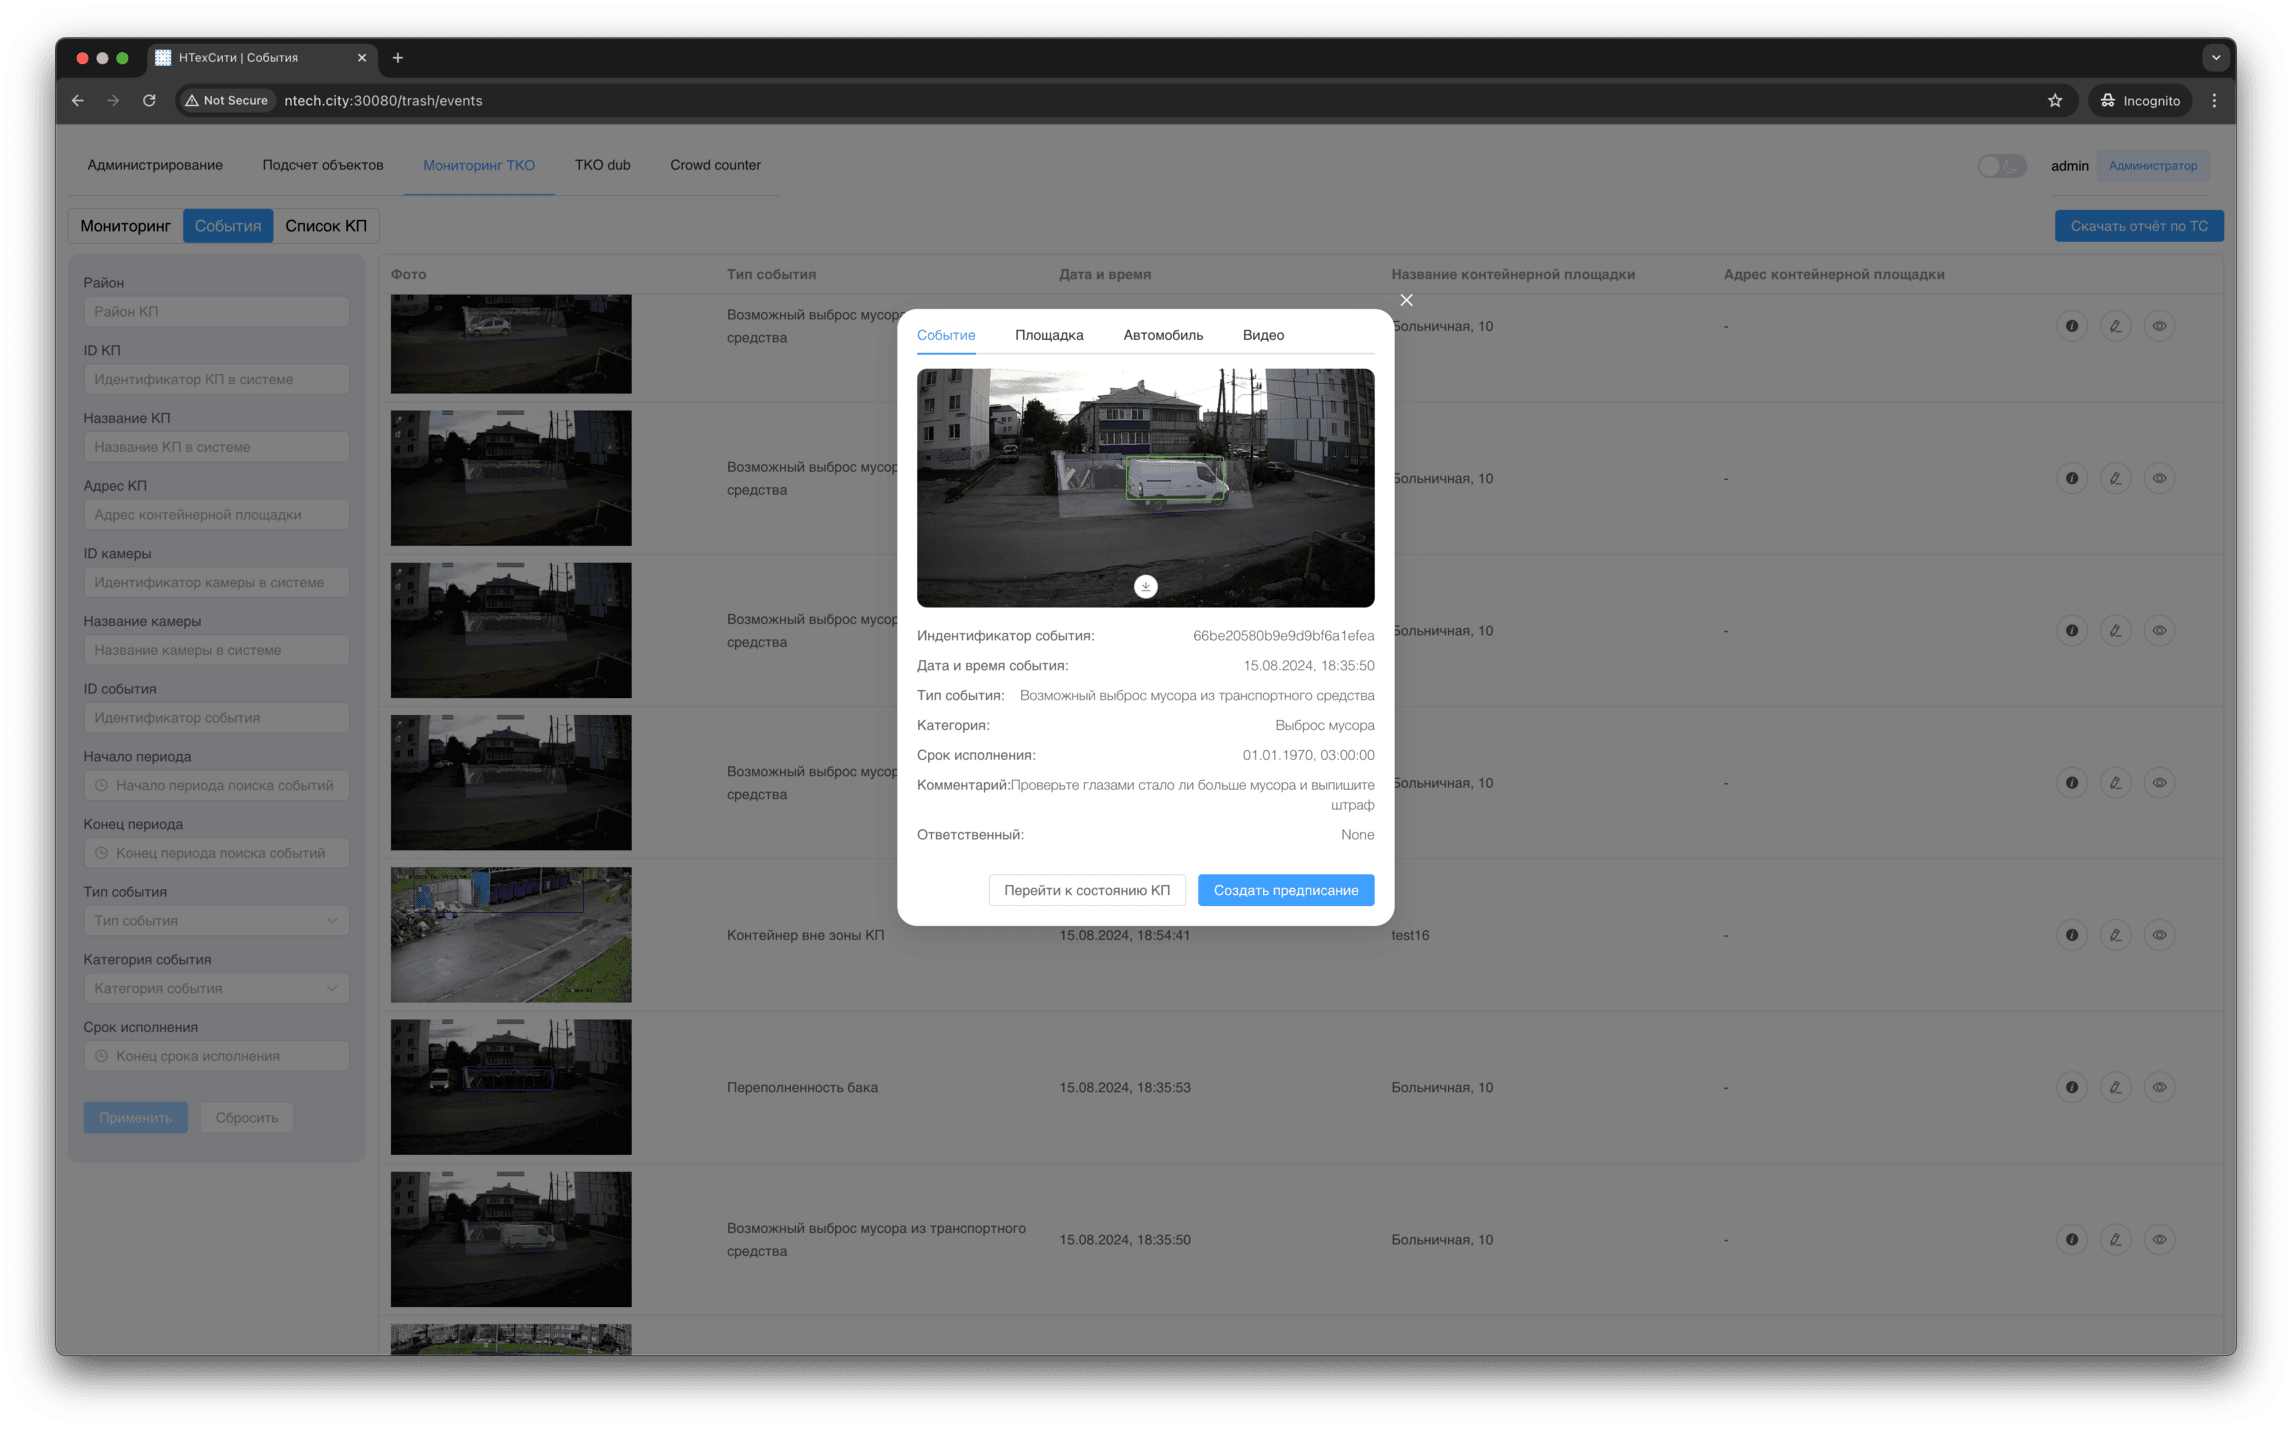2292x1429 pixels.
Task: Open info for the test16 event row
Action: click(2071, 935)
